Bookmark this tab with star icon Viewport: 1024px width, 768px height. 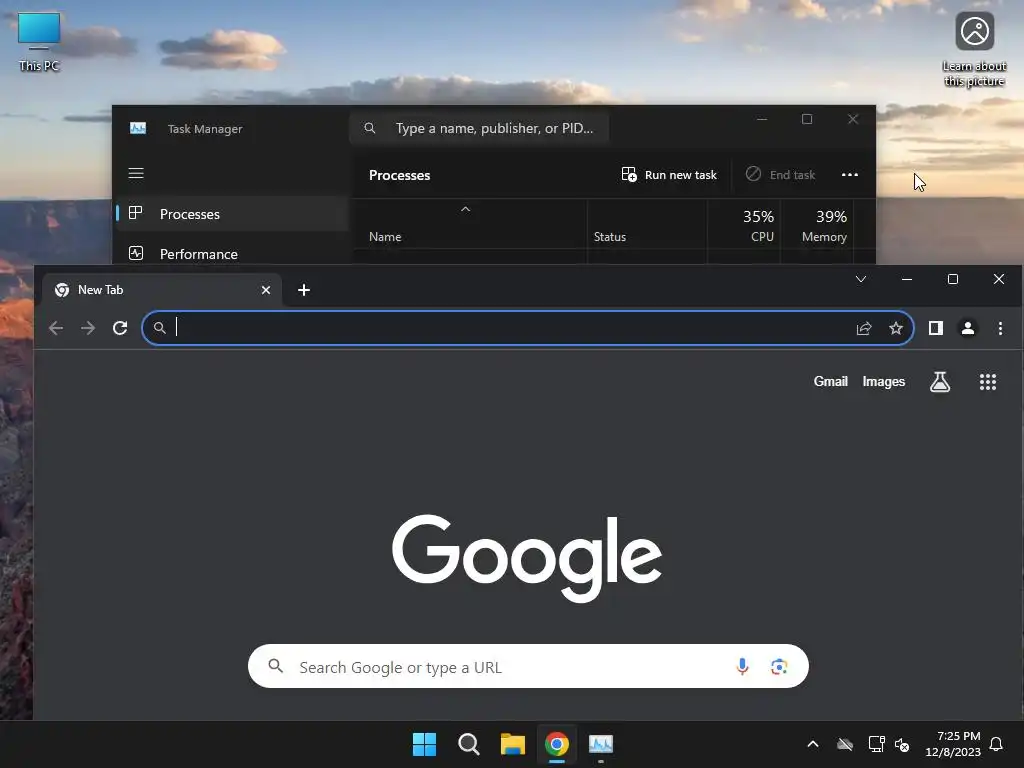click(896, 328)
